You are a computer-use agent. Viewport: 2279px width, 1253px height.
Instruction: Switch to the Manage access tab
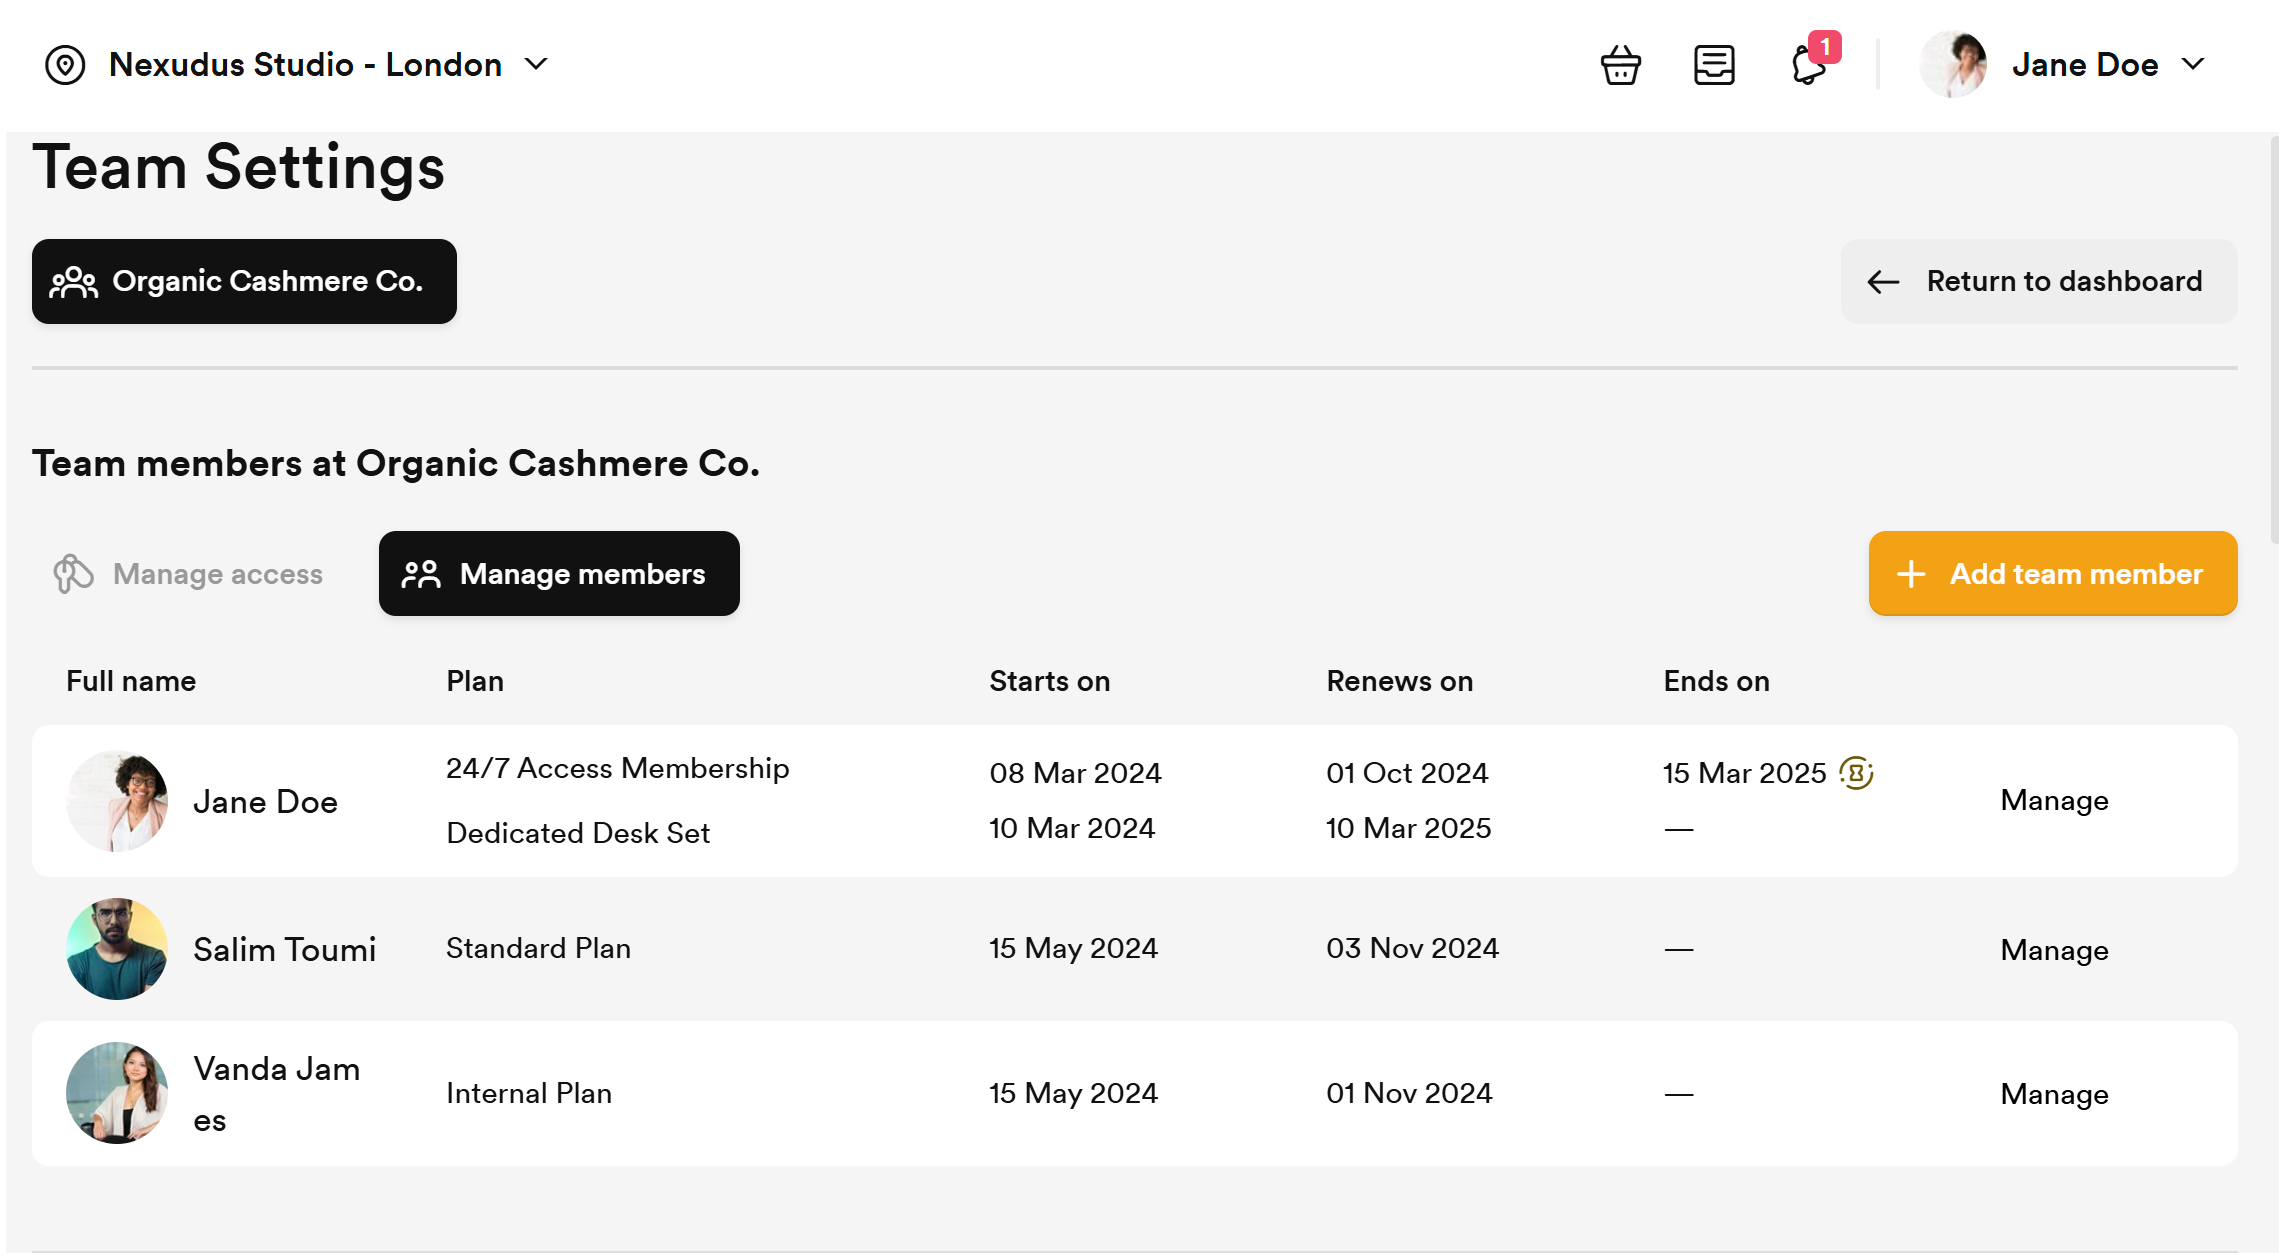(x=189, y=574)
